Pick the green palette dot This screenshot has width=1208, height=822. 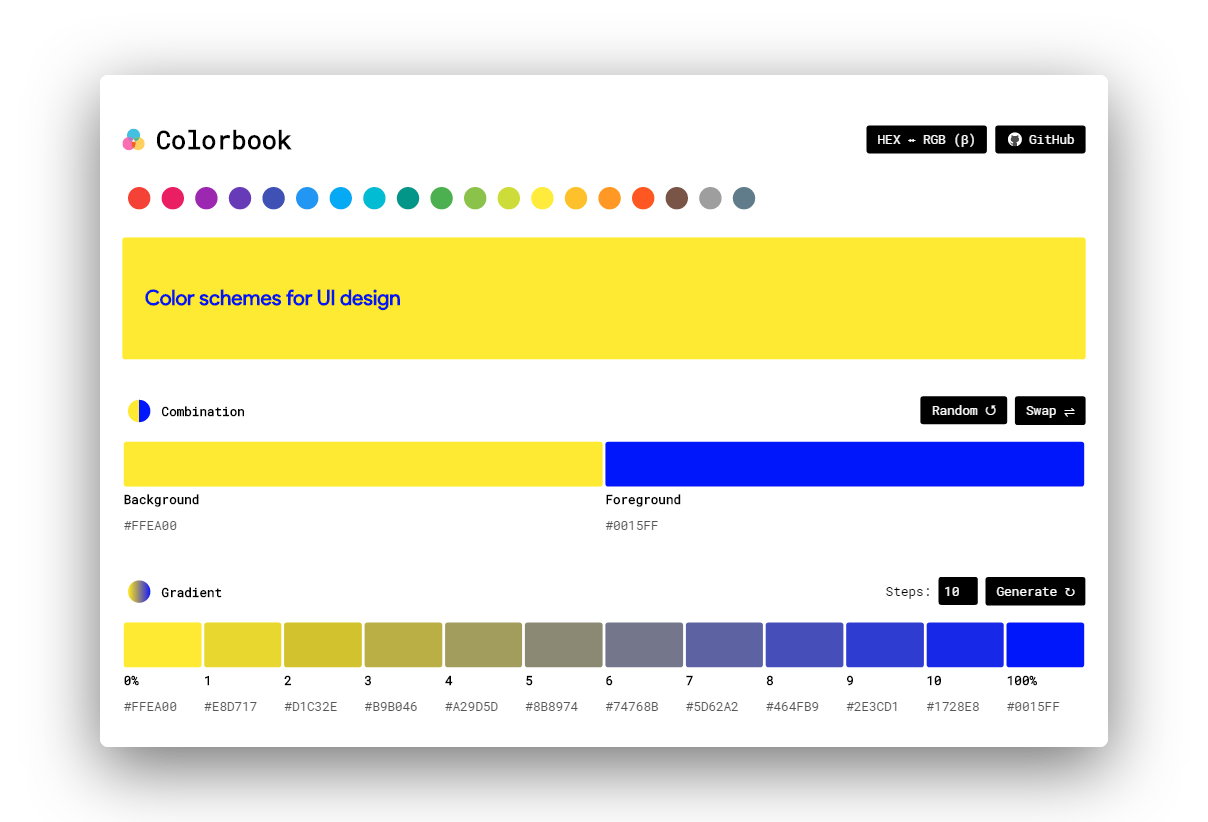tap(442, 198)
